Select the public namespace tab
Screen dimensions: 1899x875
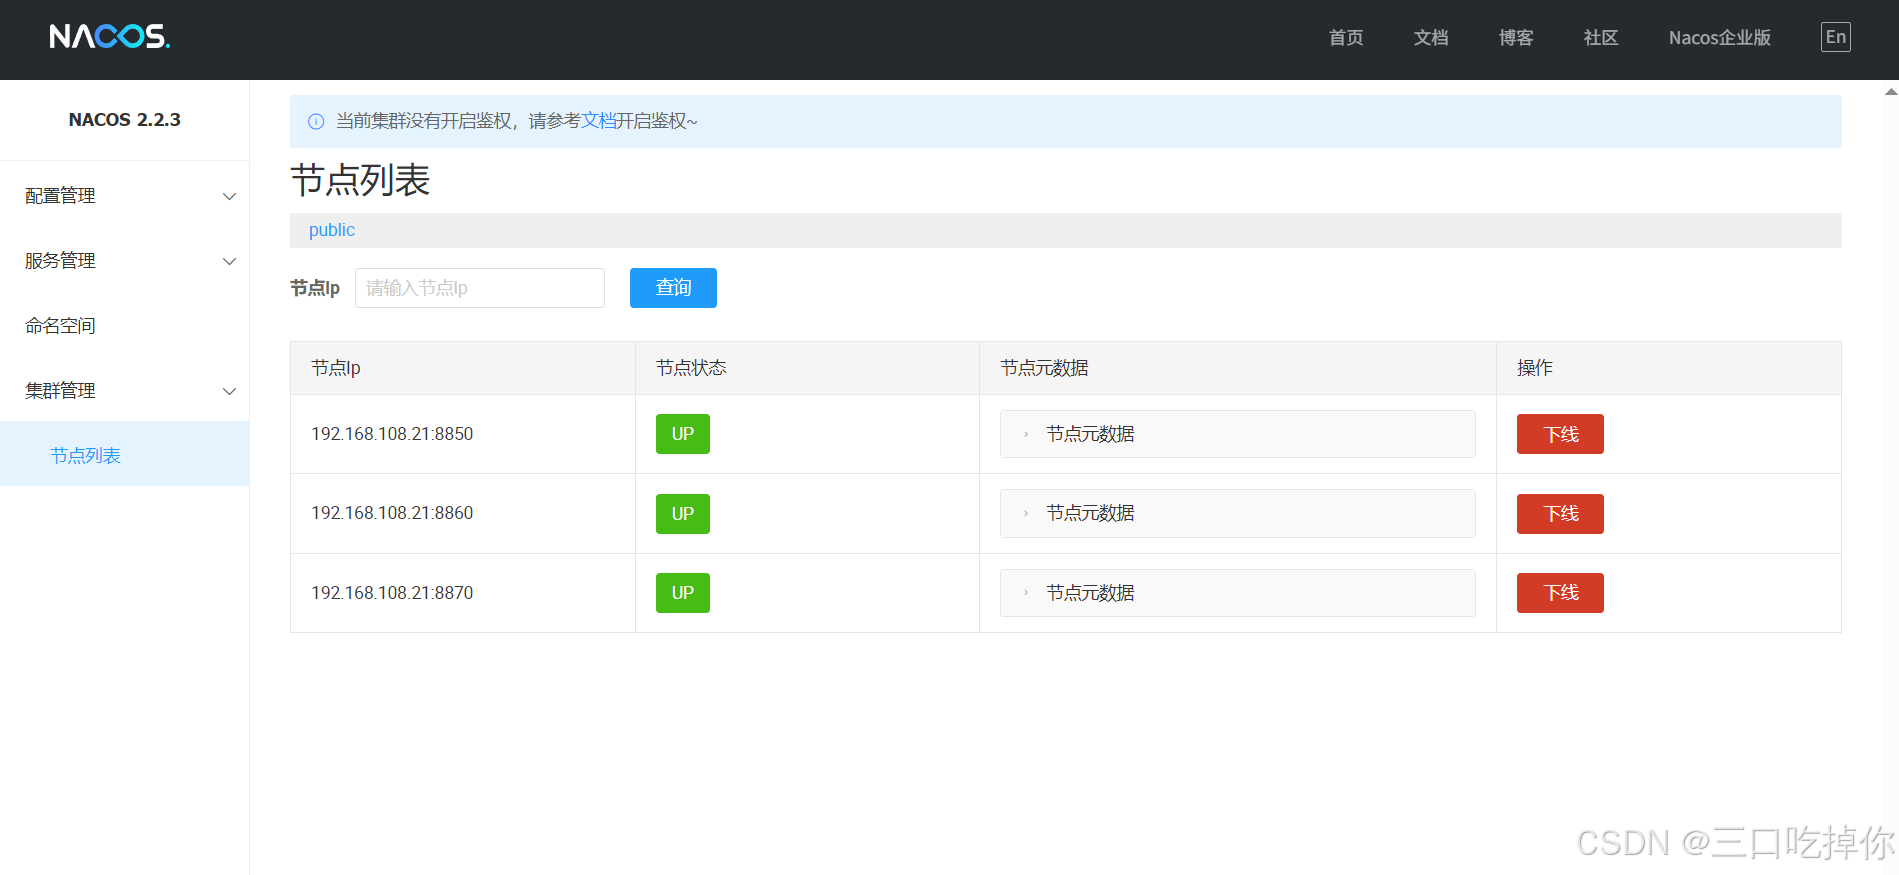[x=332, y=230]
